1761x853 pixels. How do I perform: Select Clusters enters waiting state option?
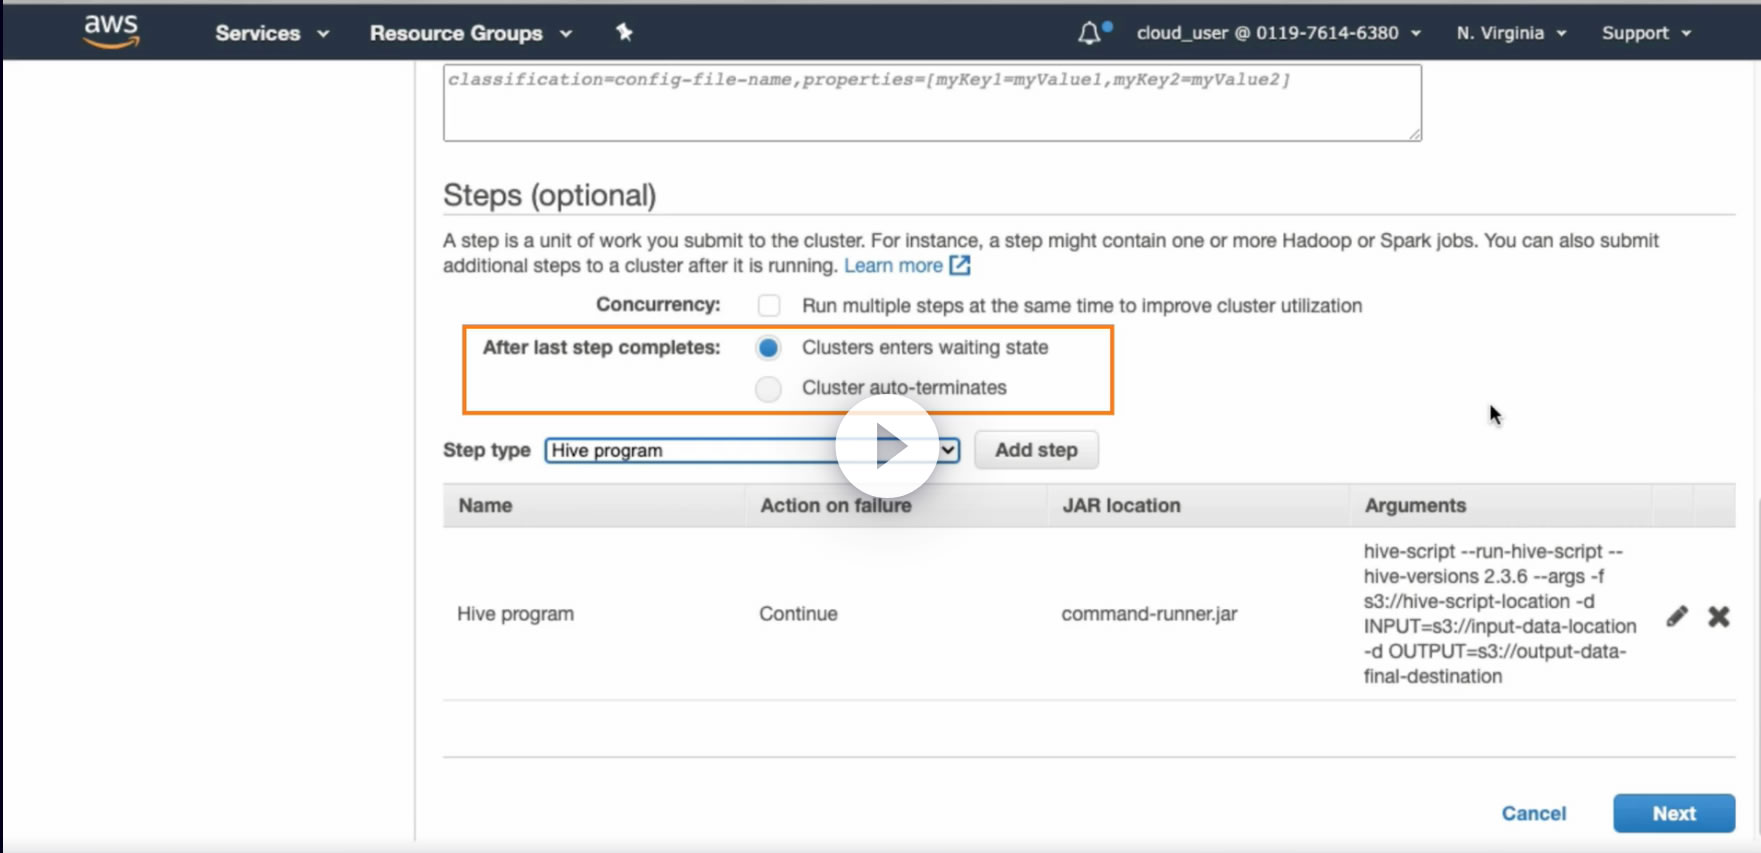click(769, 348)
